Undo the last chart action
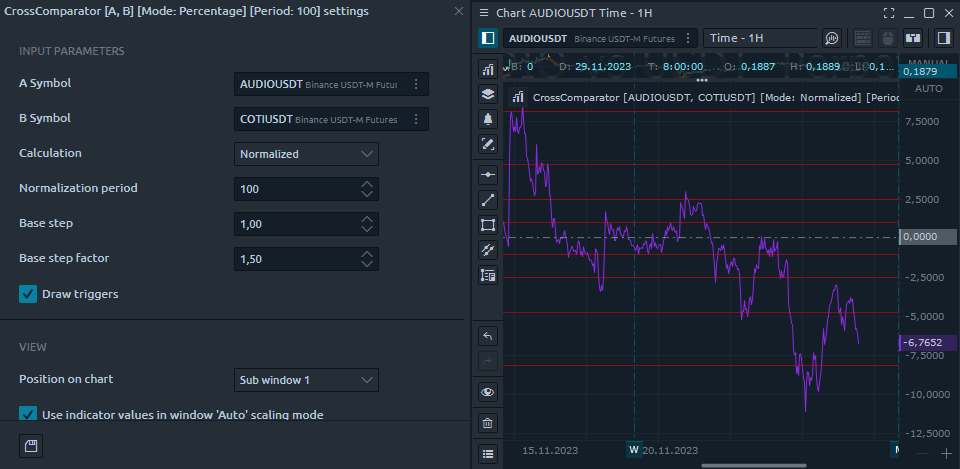 point(488,336)
